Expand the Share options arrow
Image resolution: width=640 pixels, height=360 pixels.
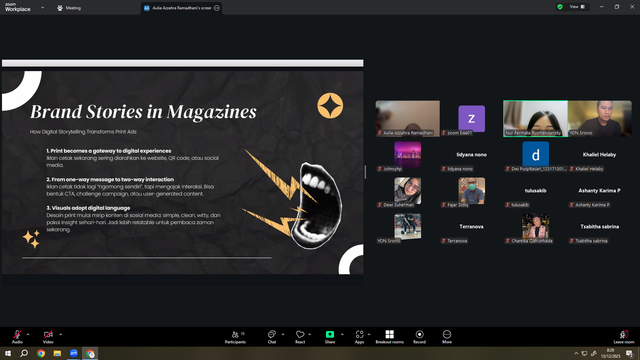click(x=342, y=334)
